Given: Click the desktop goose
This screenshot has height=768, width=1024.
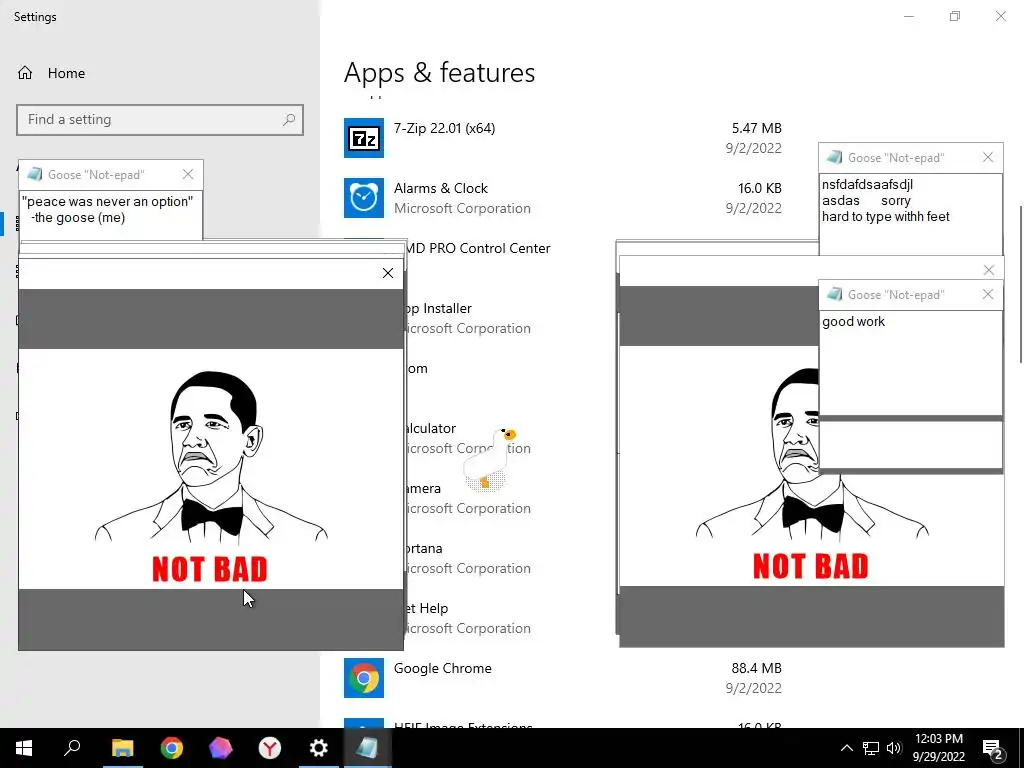Looking at the screenshot, I should [x=490, y=459].
